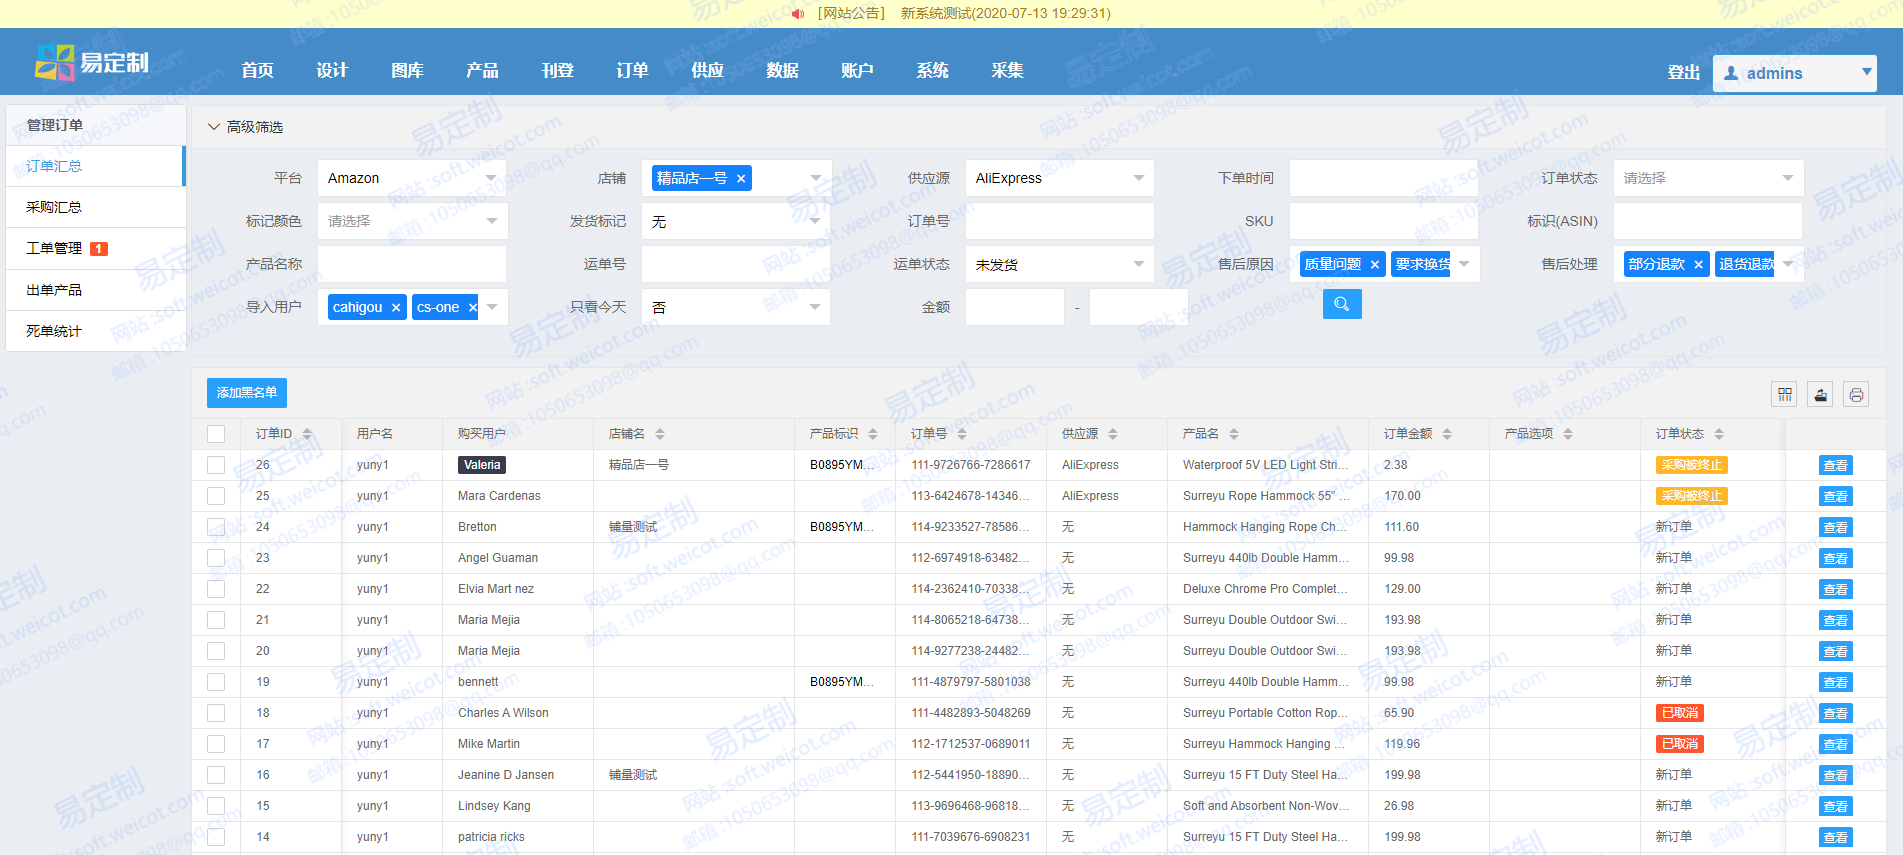The height and width of the screenshot is (855, 1903).
Task: Click the red announcement speaker icon
Action: click(798, 14)
